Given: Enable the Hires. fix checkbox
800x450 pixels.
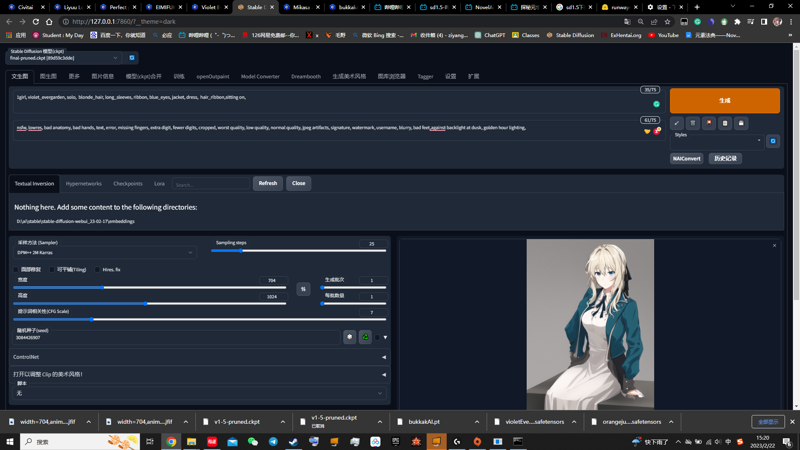Looking at the screenshot, I should pos(97,269).
